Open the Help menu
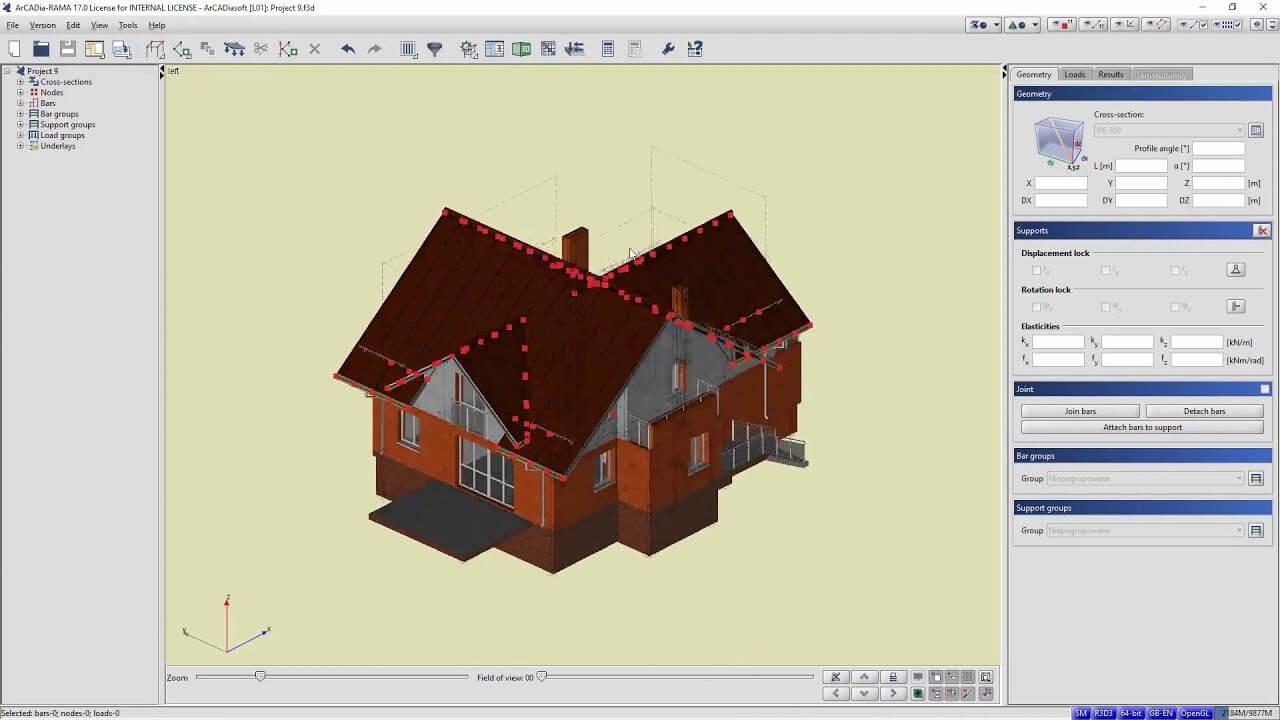 (157, 25)
